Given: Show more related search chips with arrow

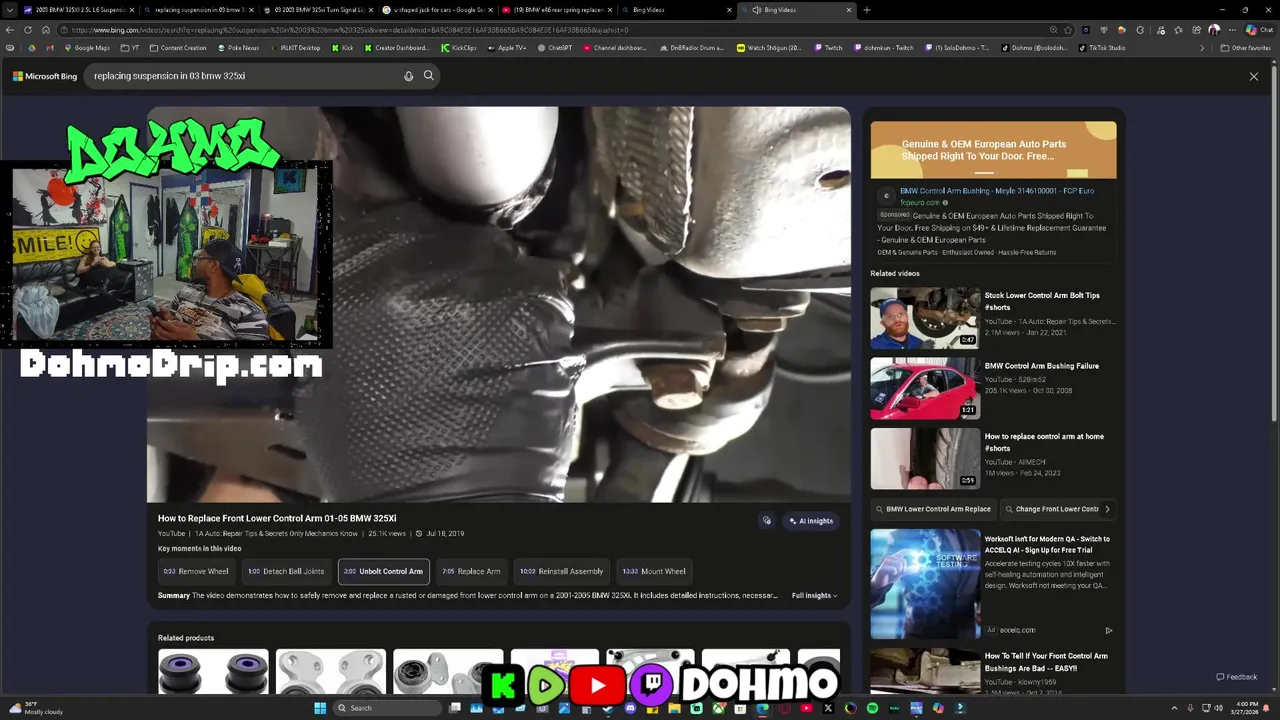Looking at the screenshot, I should (1107, 509).
